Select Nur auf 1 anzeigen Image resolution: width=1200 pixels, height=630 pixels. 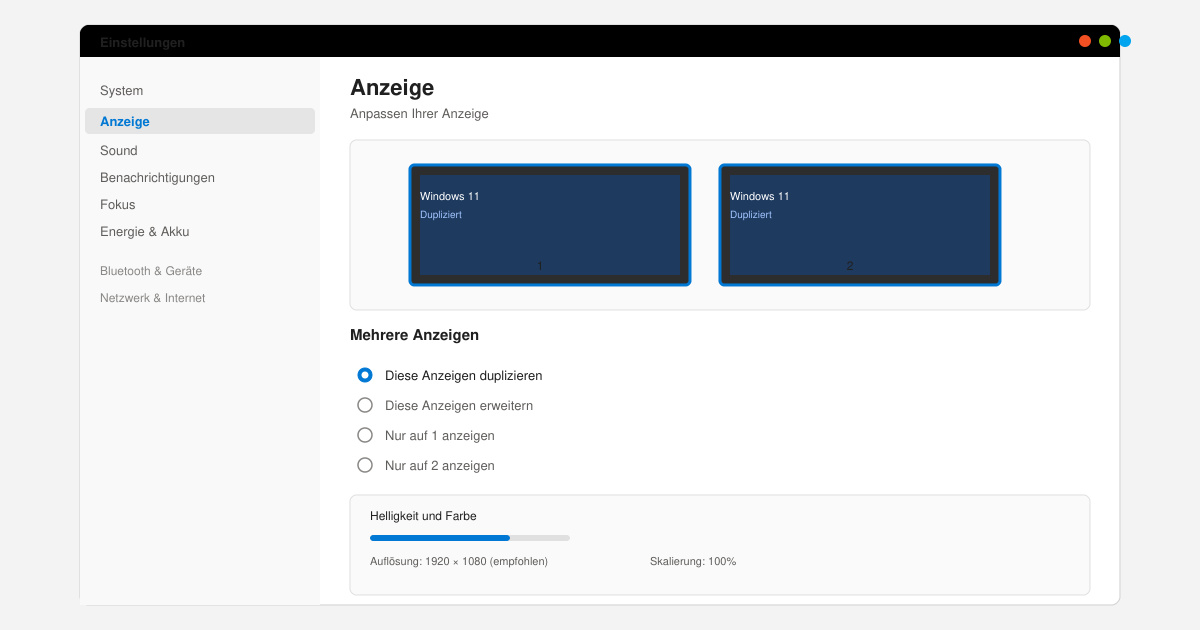click(426, 435)
